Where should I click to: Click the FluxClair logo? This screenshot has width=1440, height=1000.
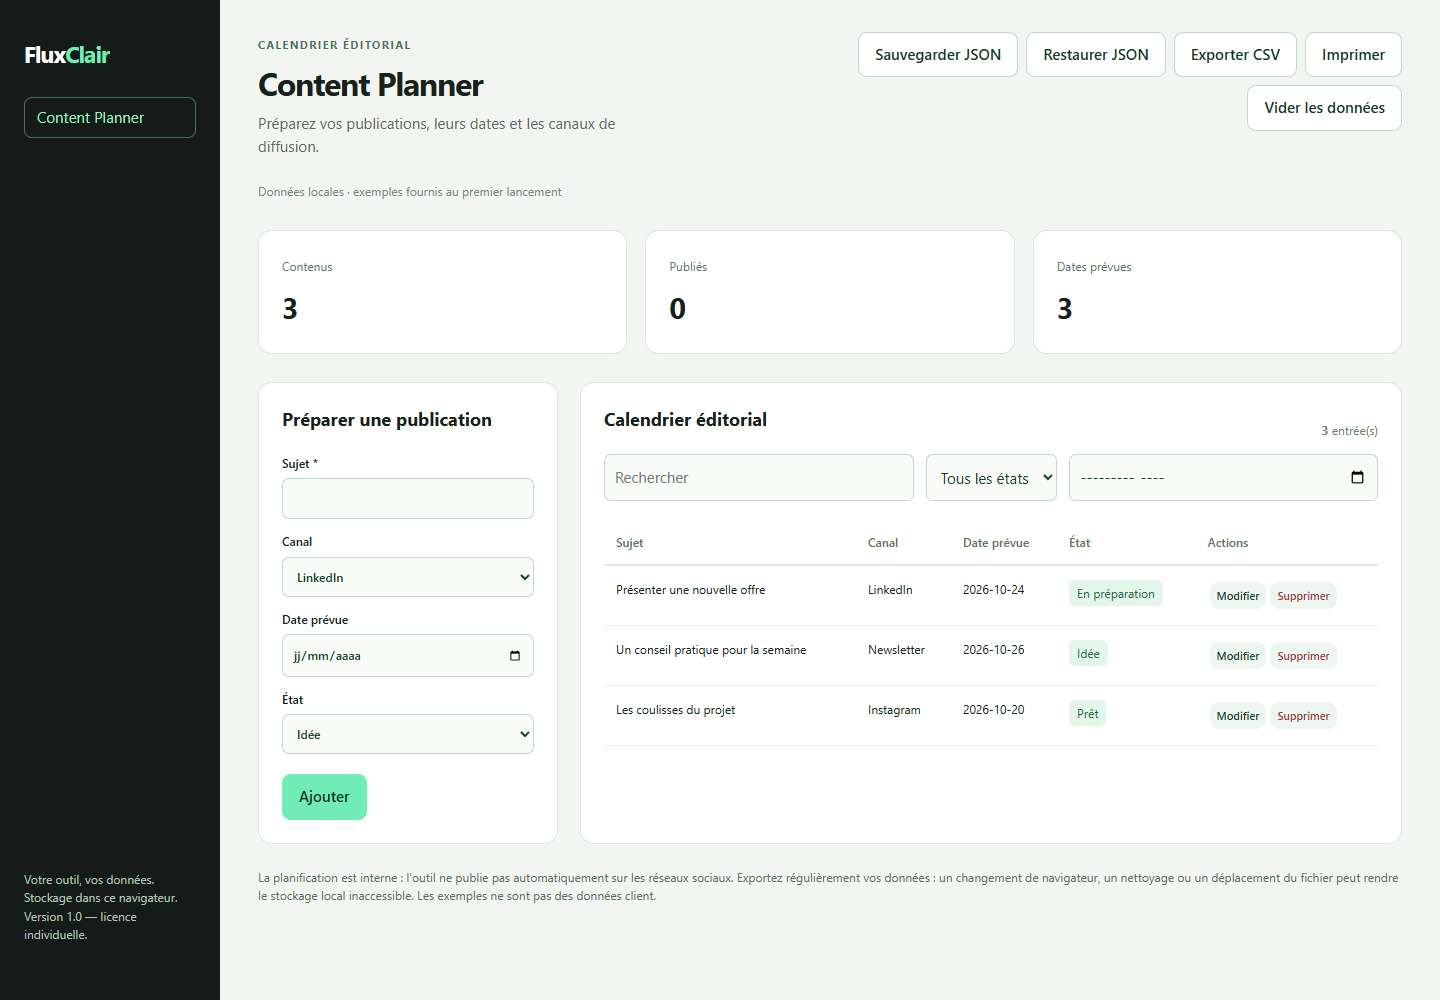point(67,55)
